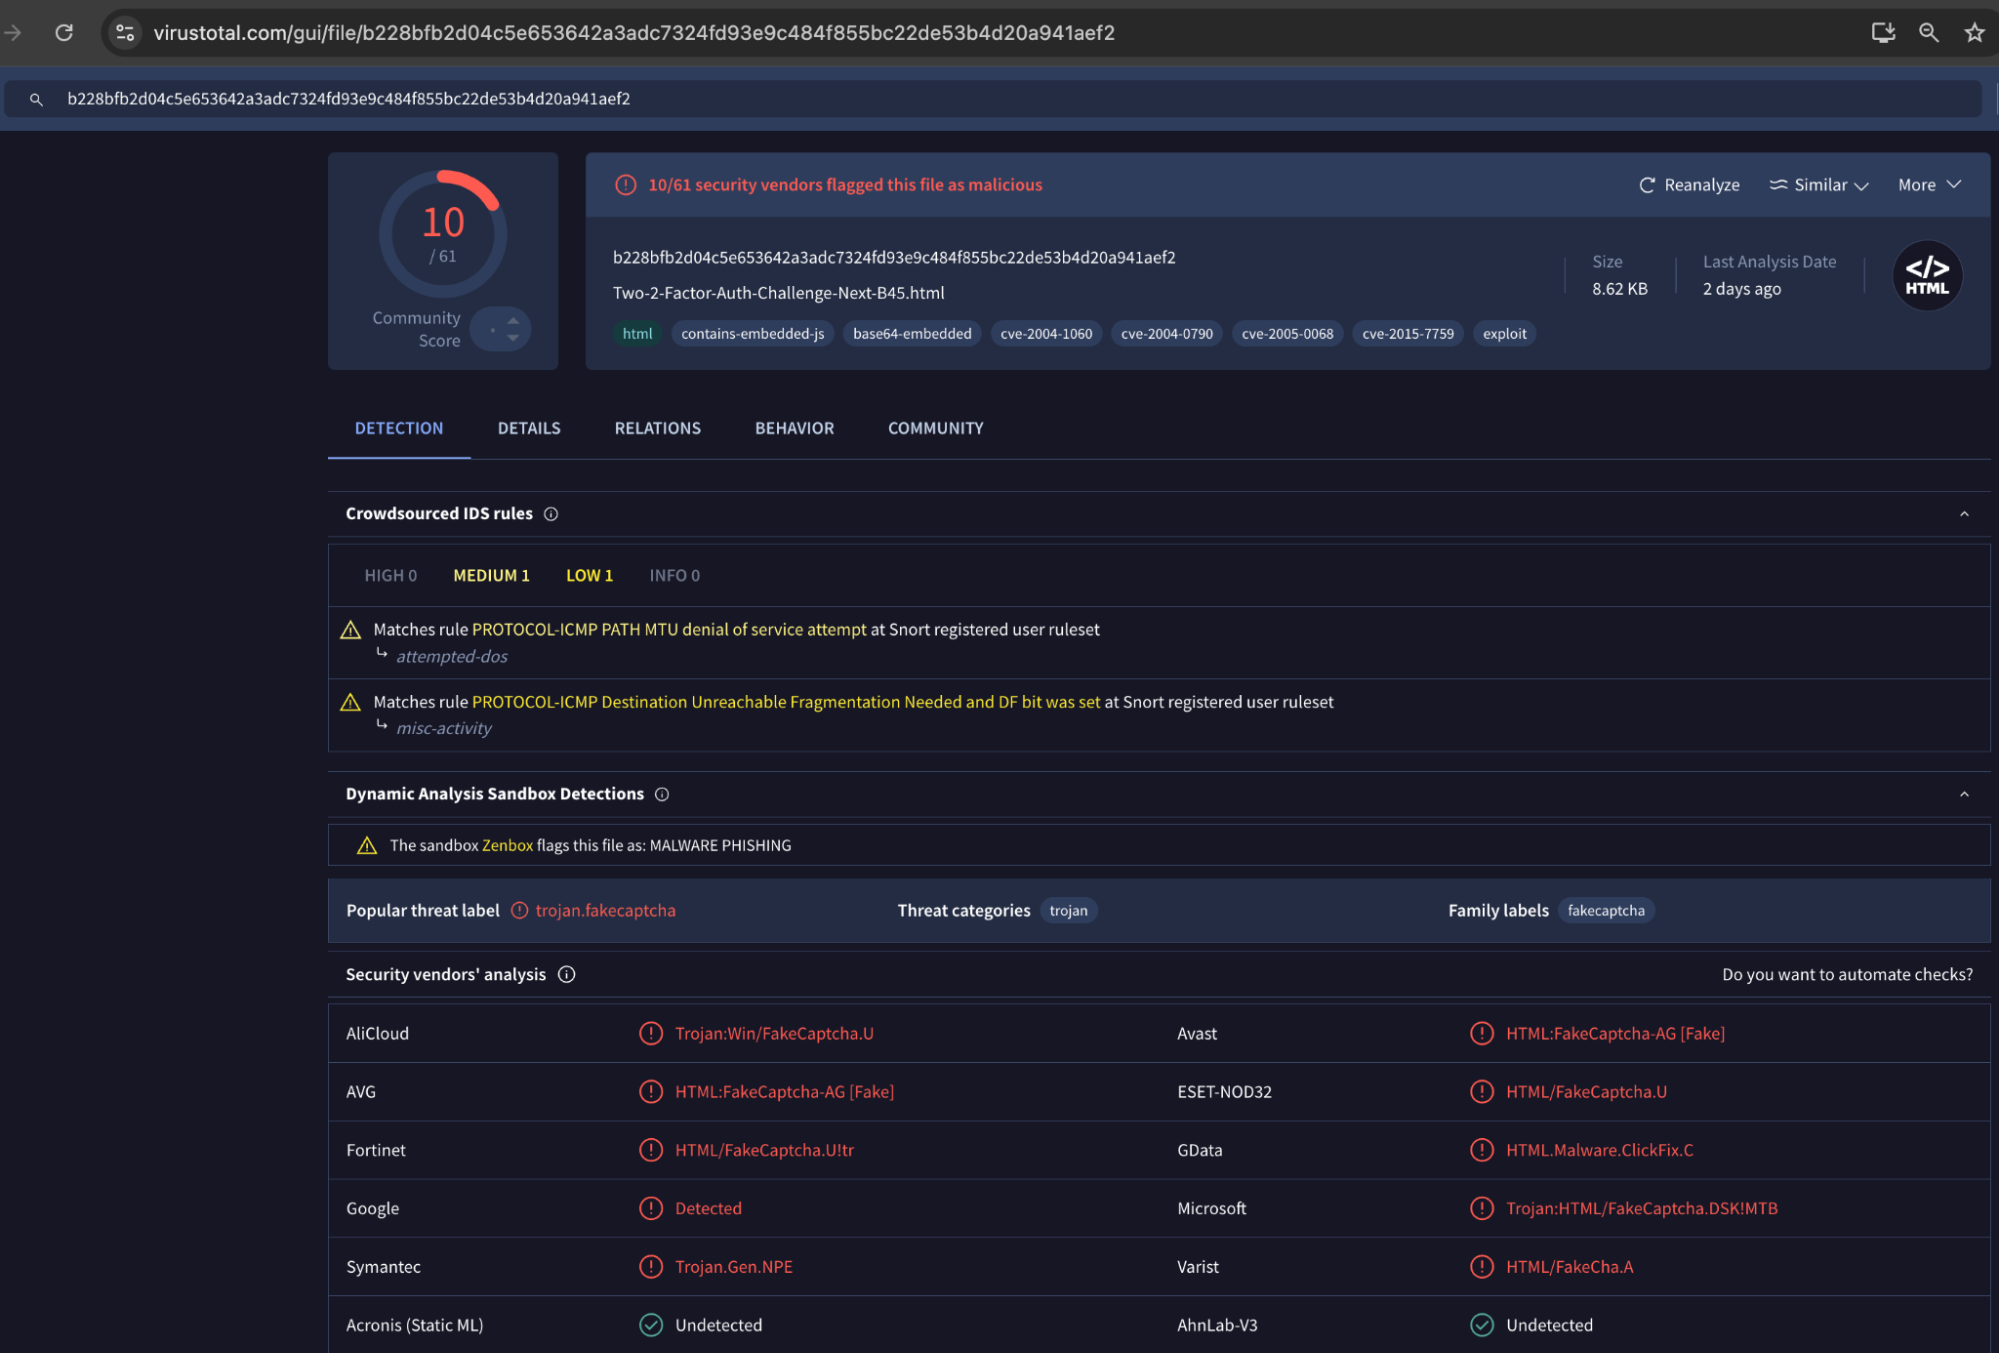Switch to the DETECTION tab
The height and width of the screenshot is (1353, 1999).
(399, 428)
